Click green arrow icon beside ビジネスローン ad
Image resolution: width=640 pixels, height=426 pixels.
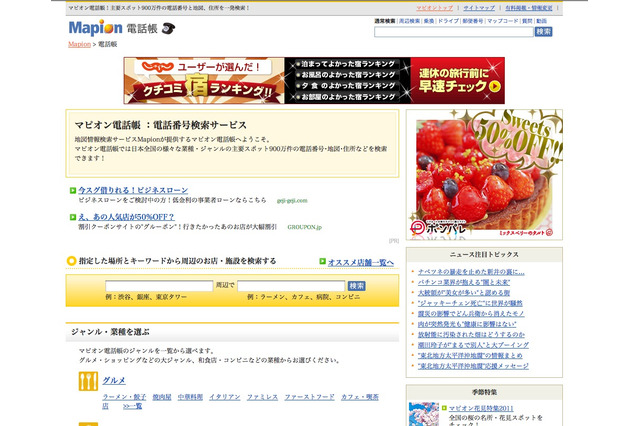[73, 190]
